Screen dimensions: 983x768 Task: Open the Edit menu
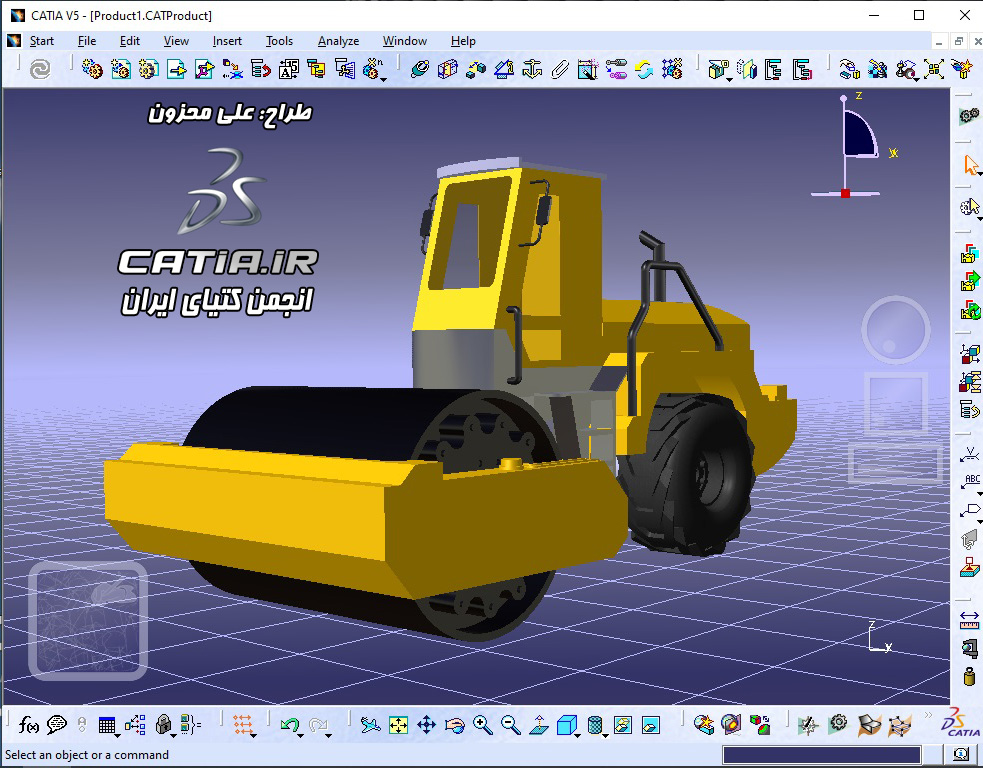130,41
